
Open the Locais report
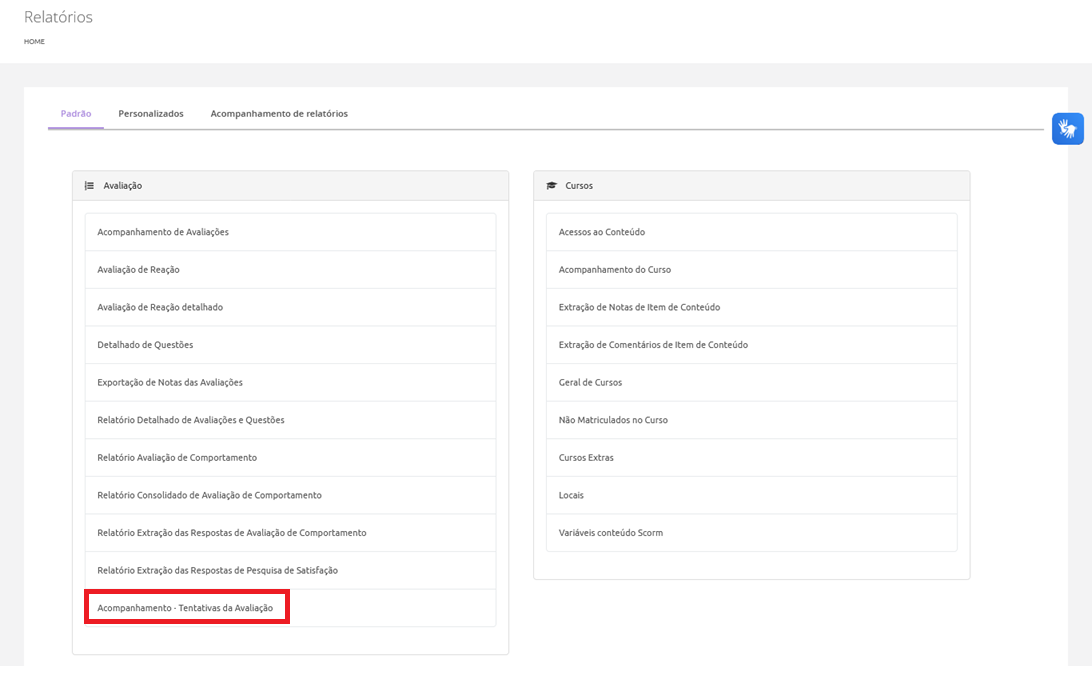click(751, 495)
